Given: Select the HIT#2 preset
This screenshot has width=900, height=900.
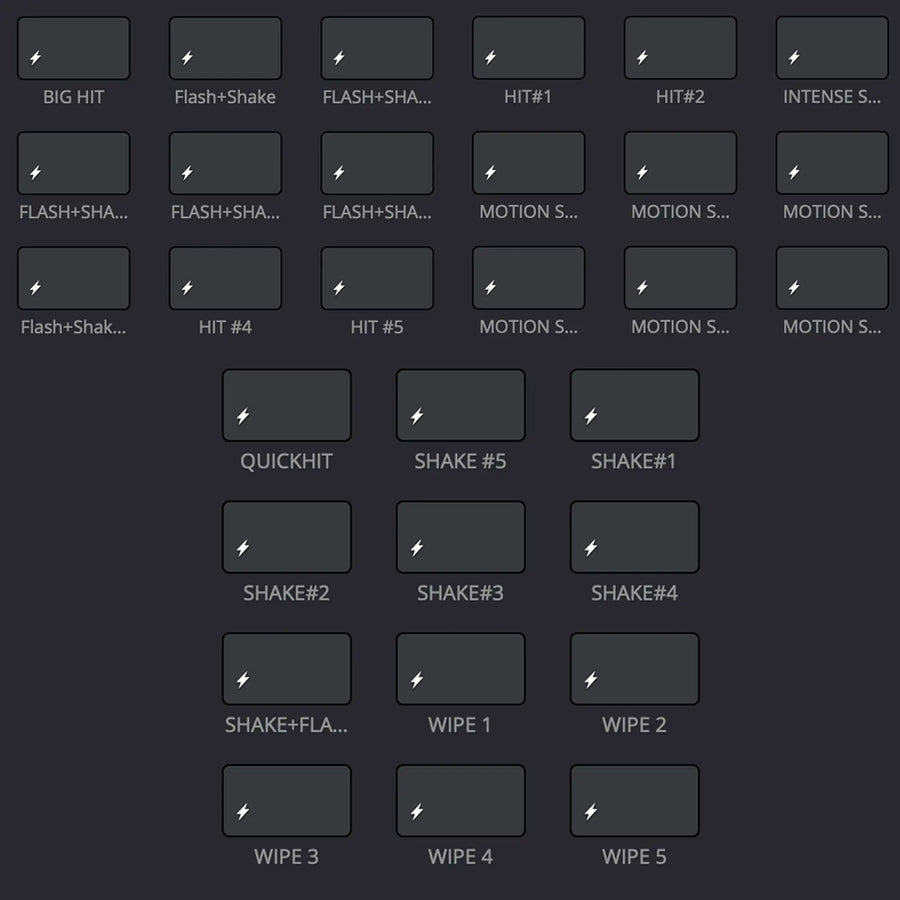Looking at the screenshot, I should coord(680,47).
